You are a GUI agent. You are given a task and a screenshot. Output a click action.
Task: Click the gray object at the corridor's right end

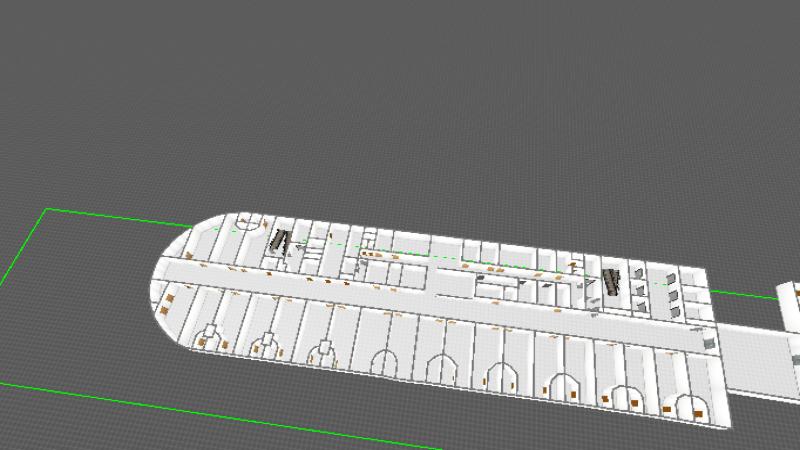point(710,343)
